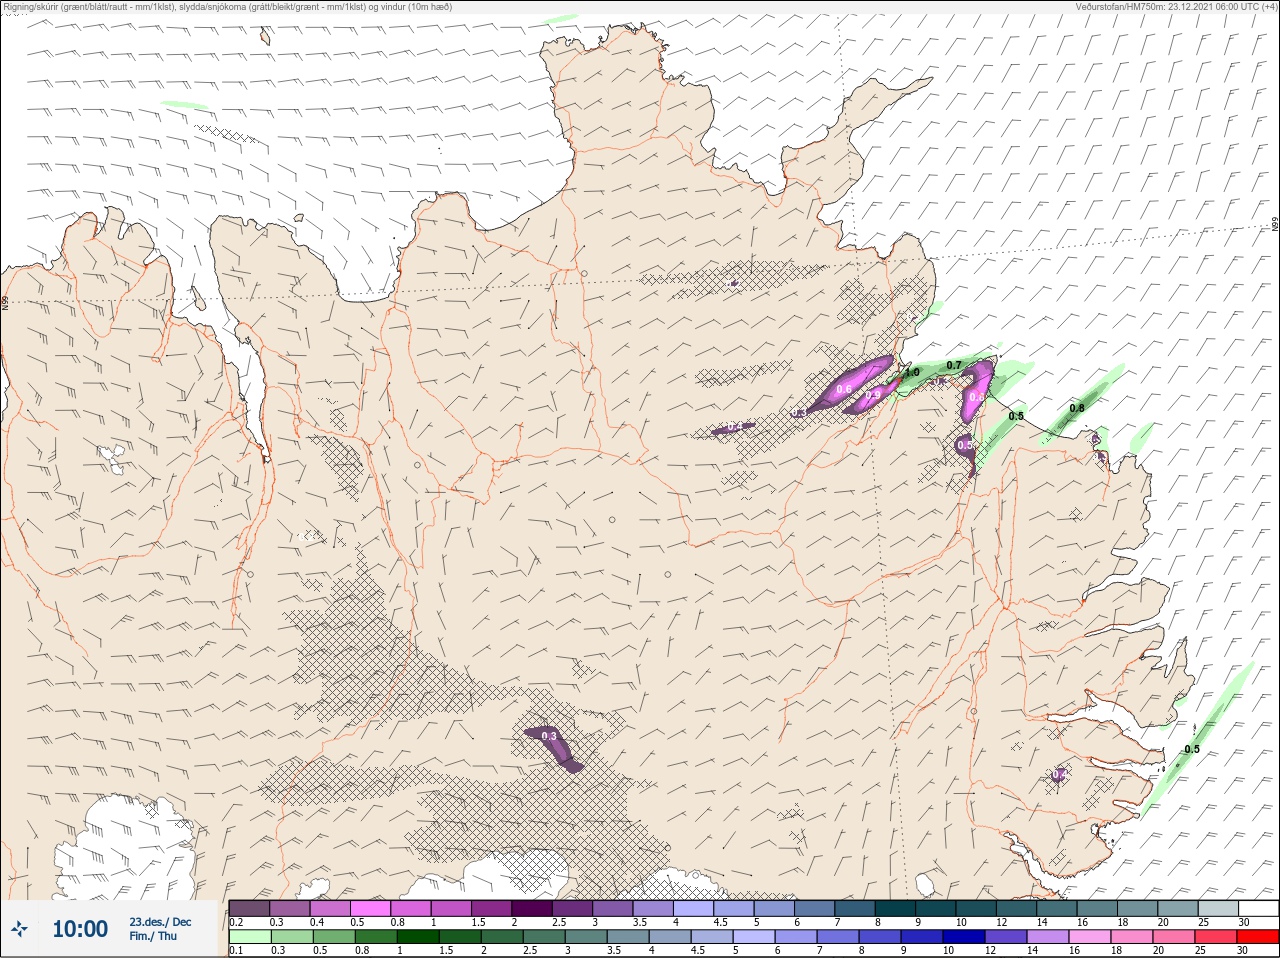Image resolution: width=1280 pixels, height=958 pixels.
Task: Pick the 2 dark purple swatch in the upper legend row
Action: (x=532, y=908)
